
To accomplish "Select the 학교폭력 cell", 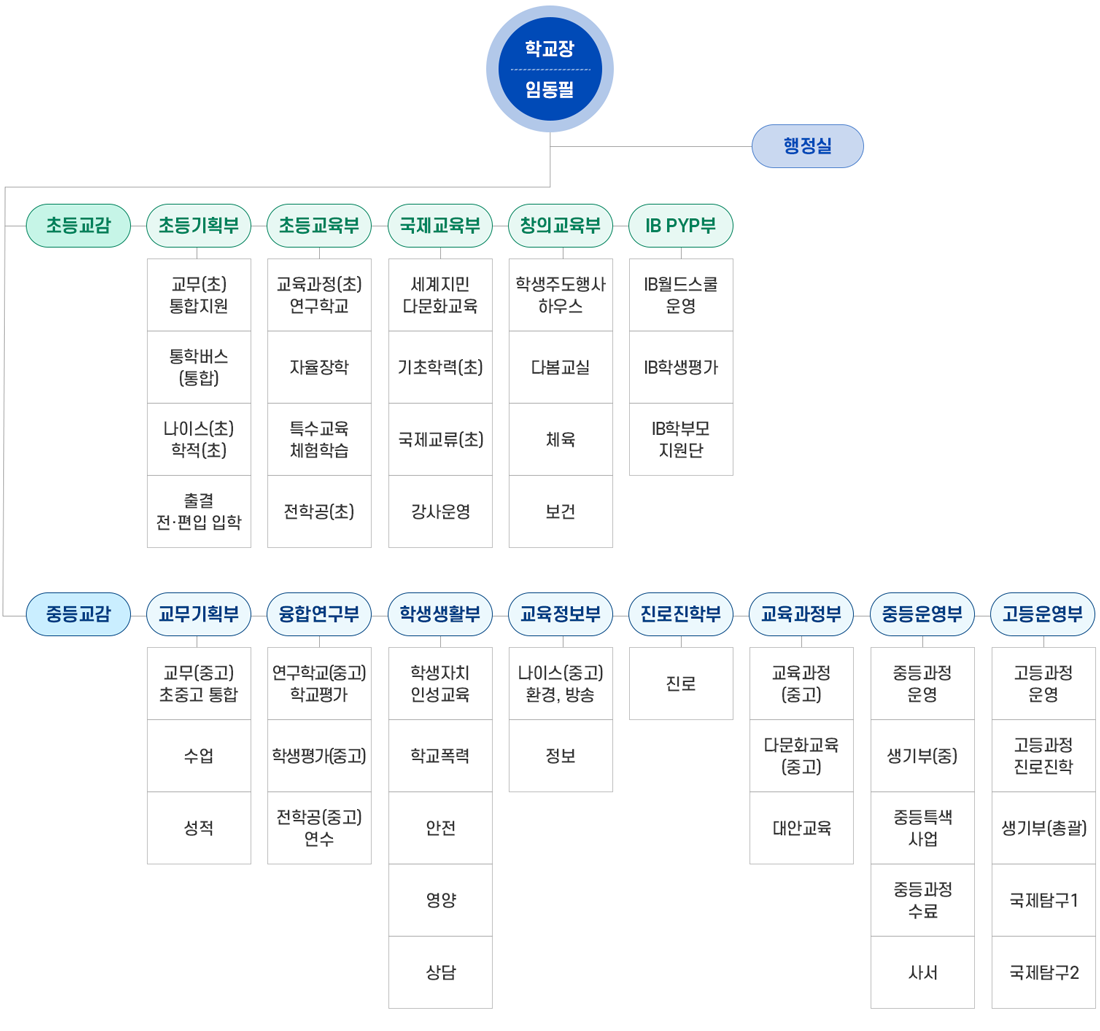I will point(440,756).
